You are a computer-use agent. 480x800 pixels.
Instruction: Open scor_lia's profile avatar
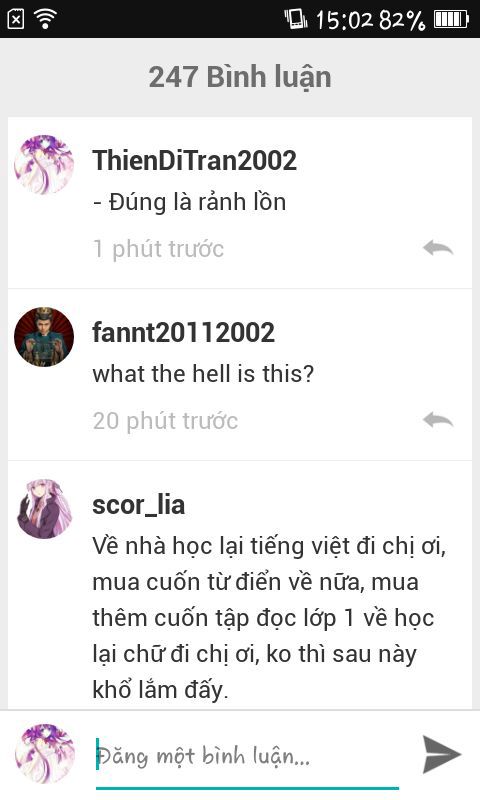pyautogui.click(x=44, y=509)
